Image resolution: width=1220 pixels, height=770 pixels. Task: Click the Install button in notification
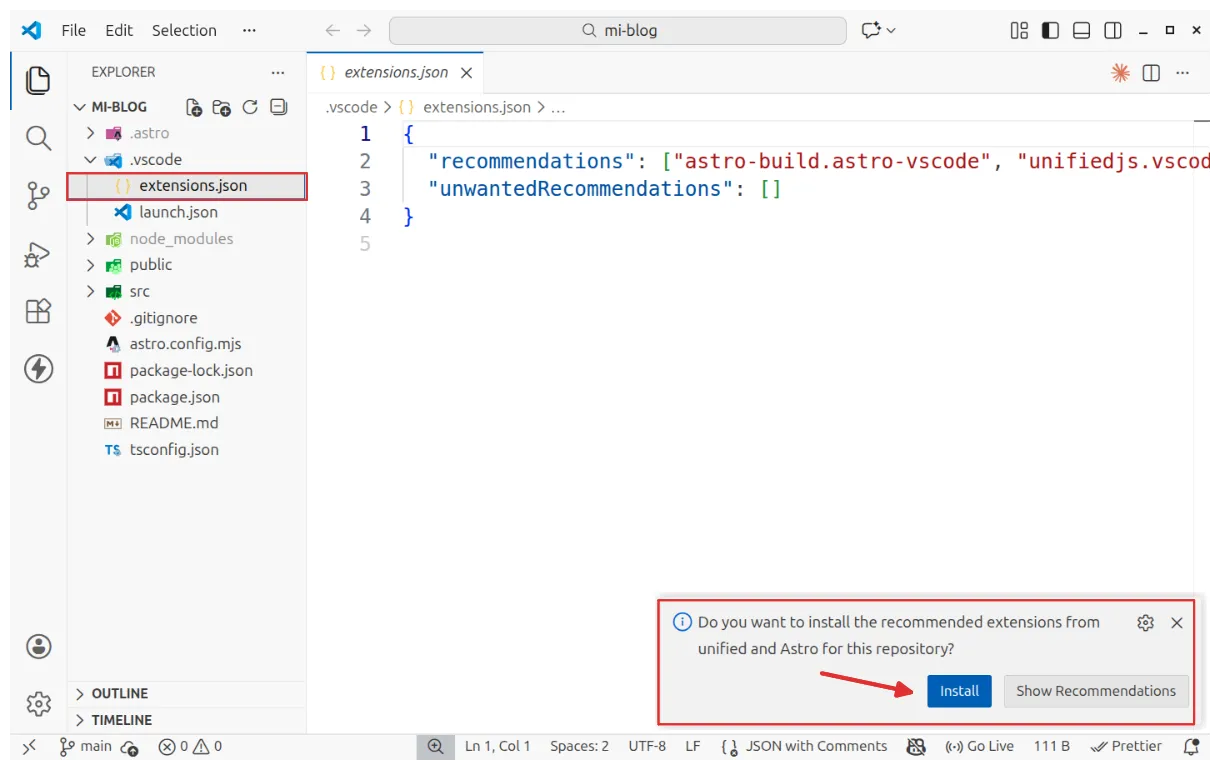(x=959, y=691)
